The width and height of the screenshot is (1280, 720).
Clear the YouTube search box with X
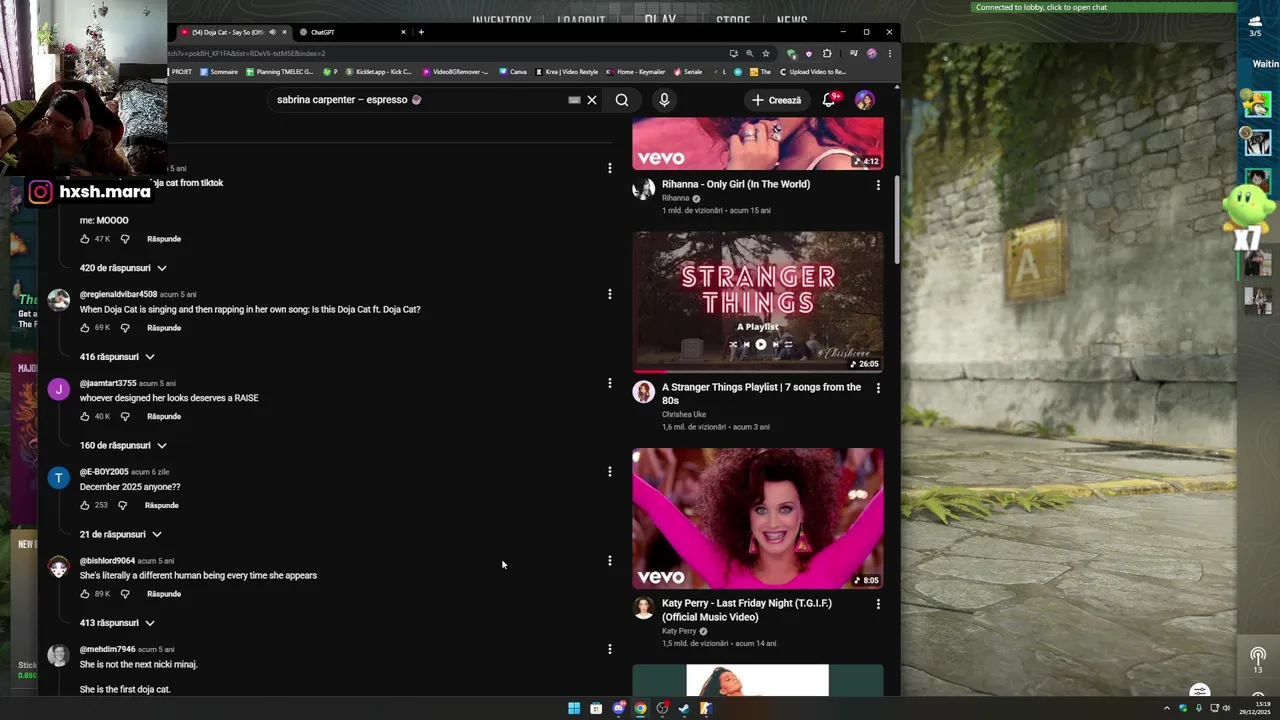click(592, 100)
